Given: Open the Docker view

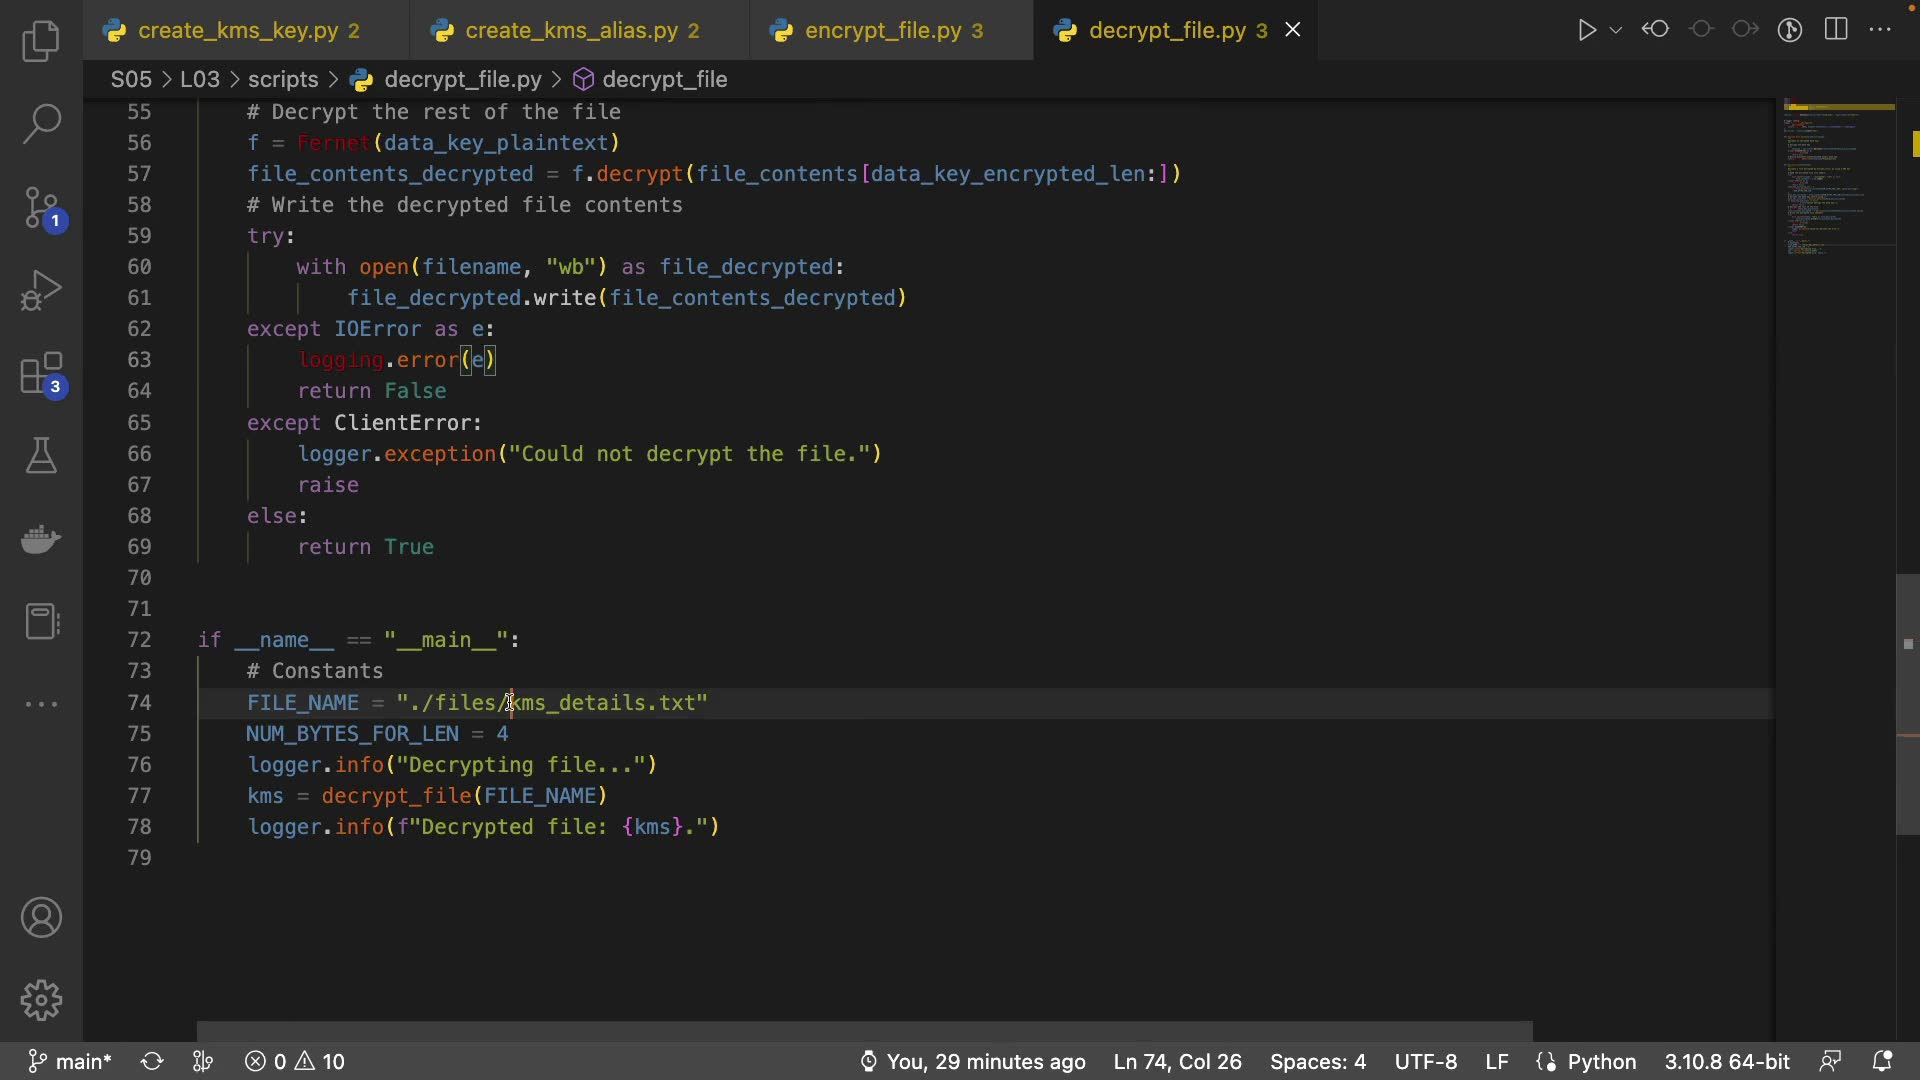Looking at the screenshot, I should click(x=41, y=539).
